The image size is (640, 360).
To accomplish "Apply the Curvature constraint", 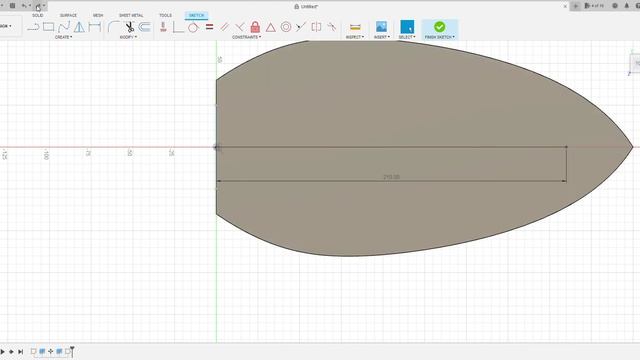I will click(x=331, y=27).
